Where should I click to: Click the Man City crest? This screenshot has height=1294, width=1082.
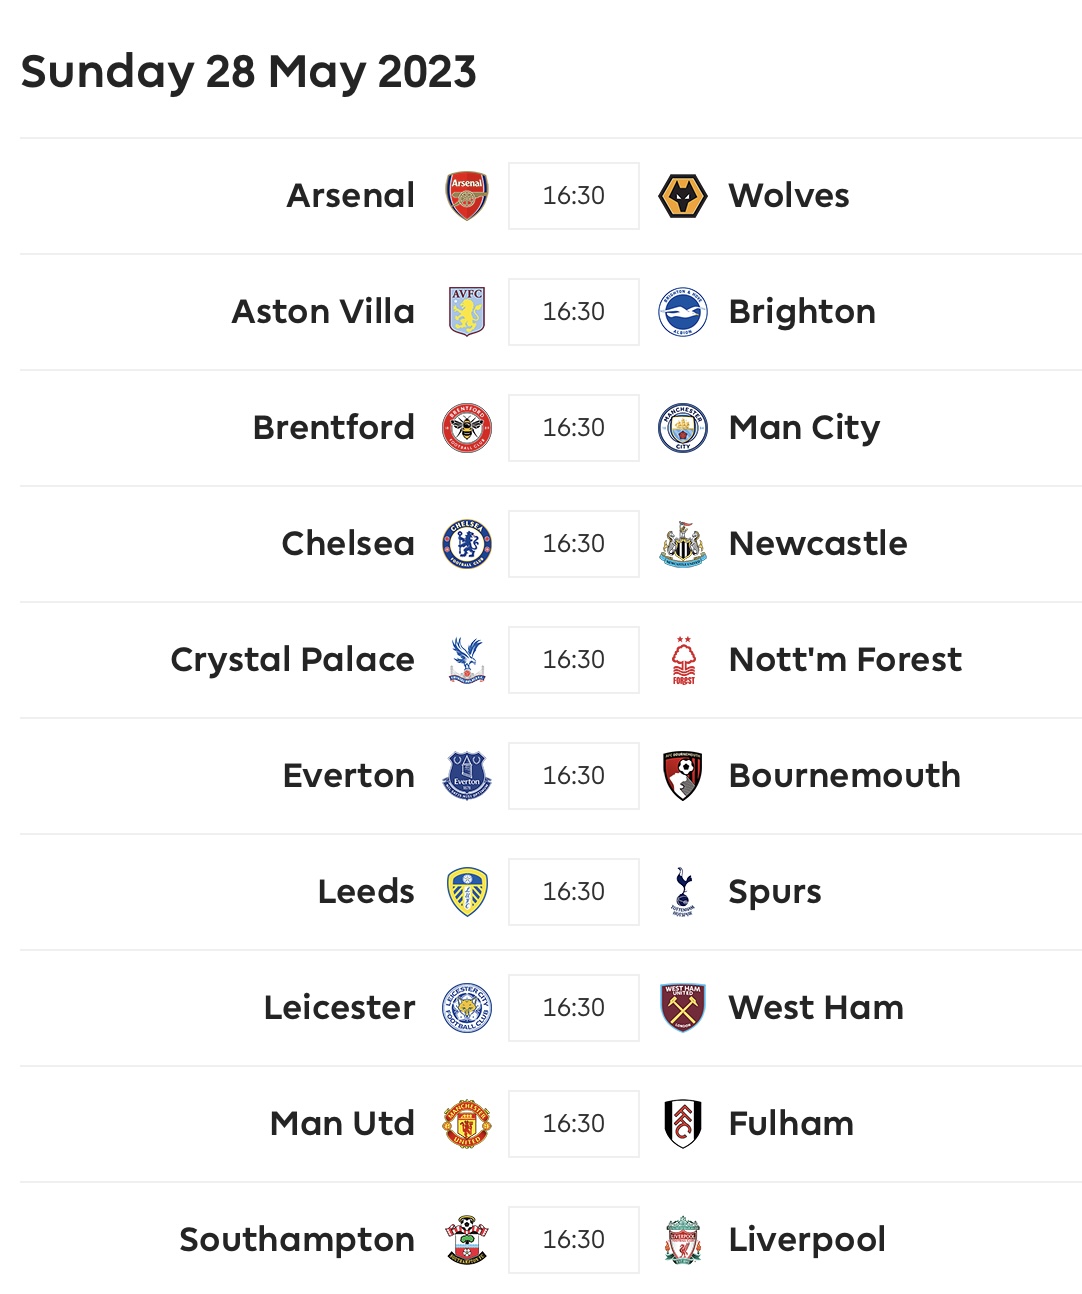(x=683, y=428)
